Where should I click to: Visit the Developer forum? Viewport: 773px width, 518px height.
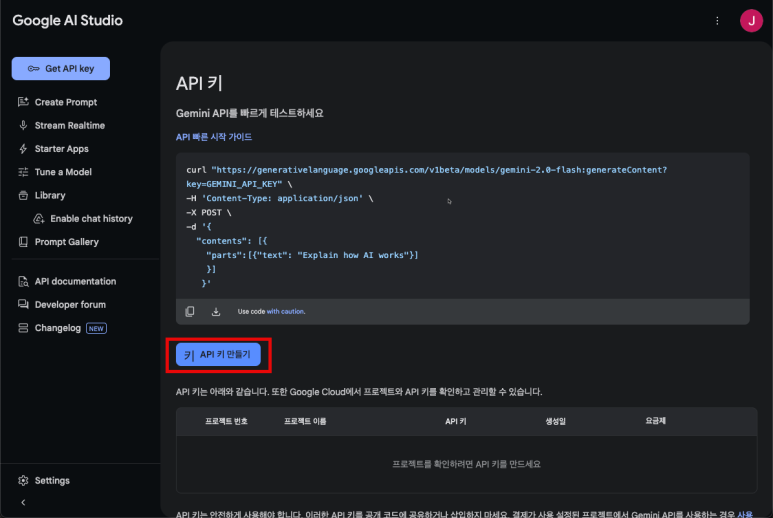tap(70, 304)
